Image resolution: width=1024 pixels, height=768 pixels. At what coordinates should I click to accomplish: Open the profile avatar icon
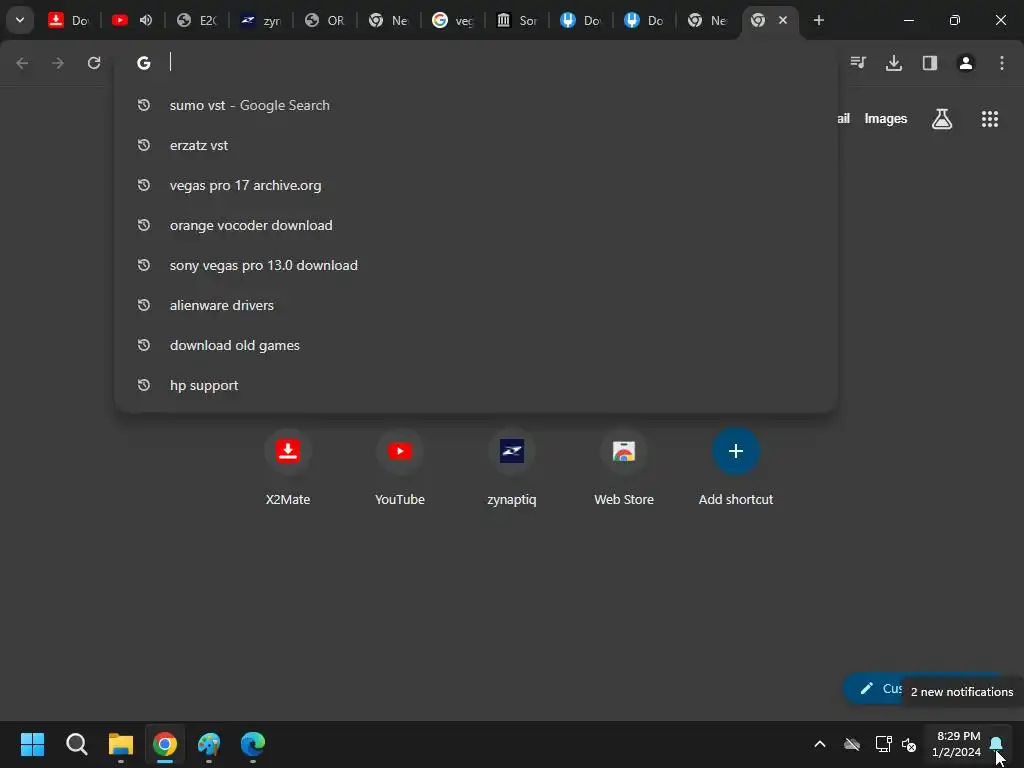tap(966, 63)
